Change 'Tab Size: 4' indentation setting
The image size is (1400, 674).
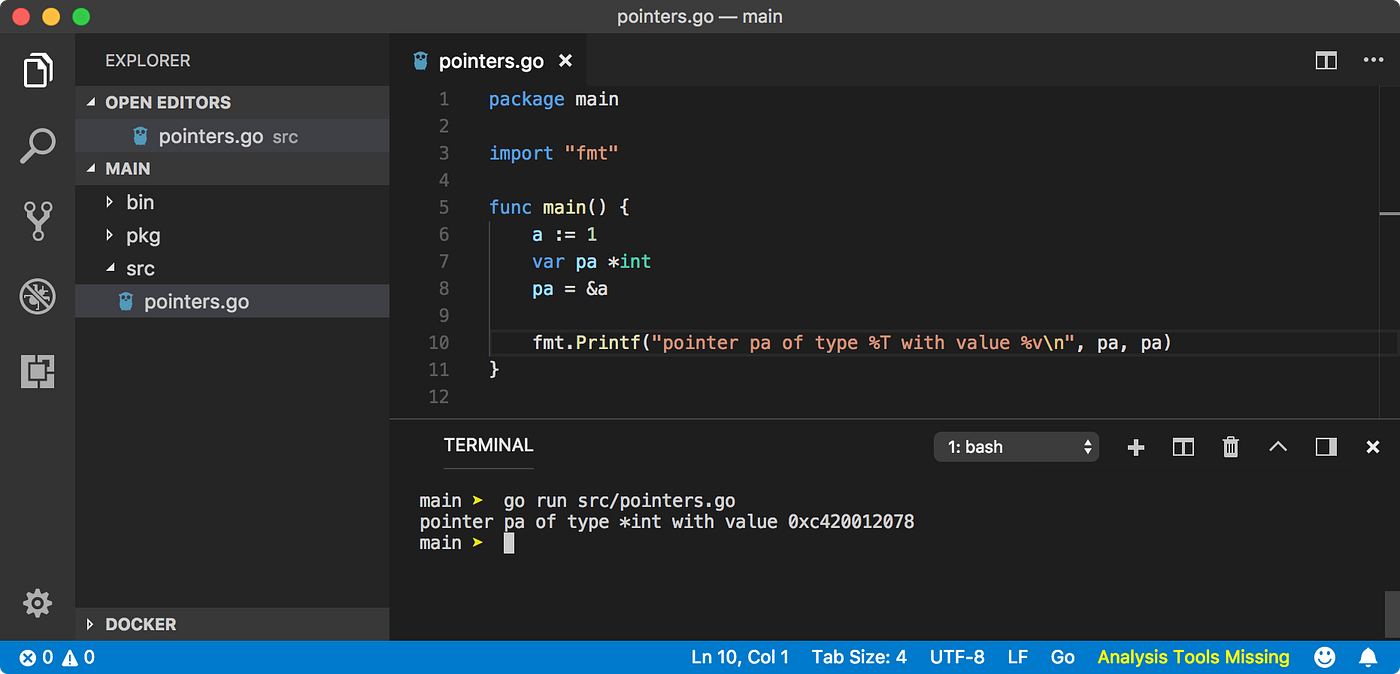tap(859, 657)
